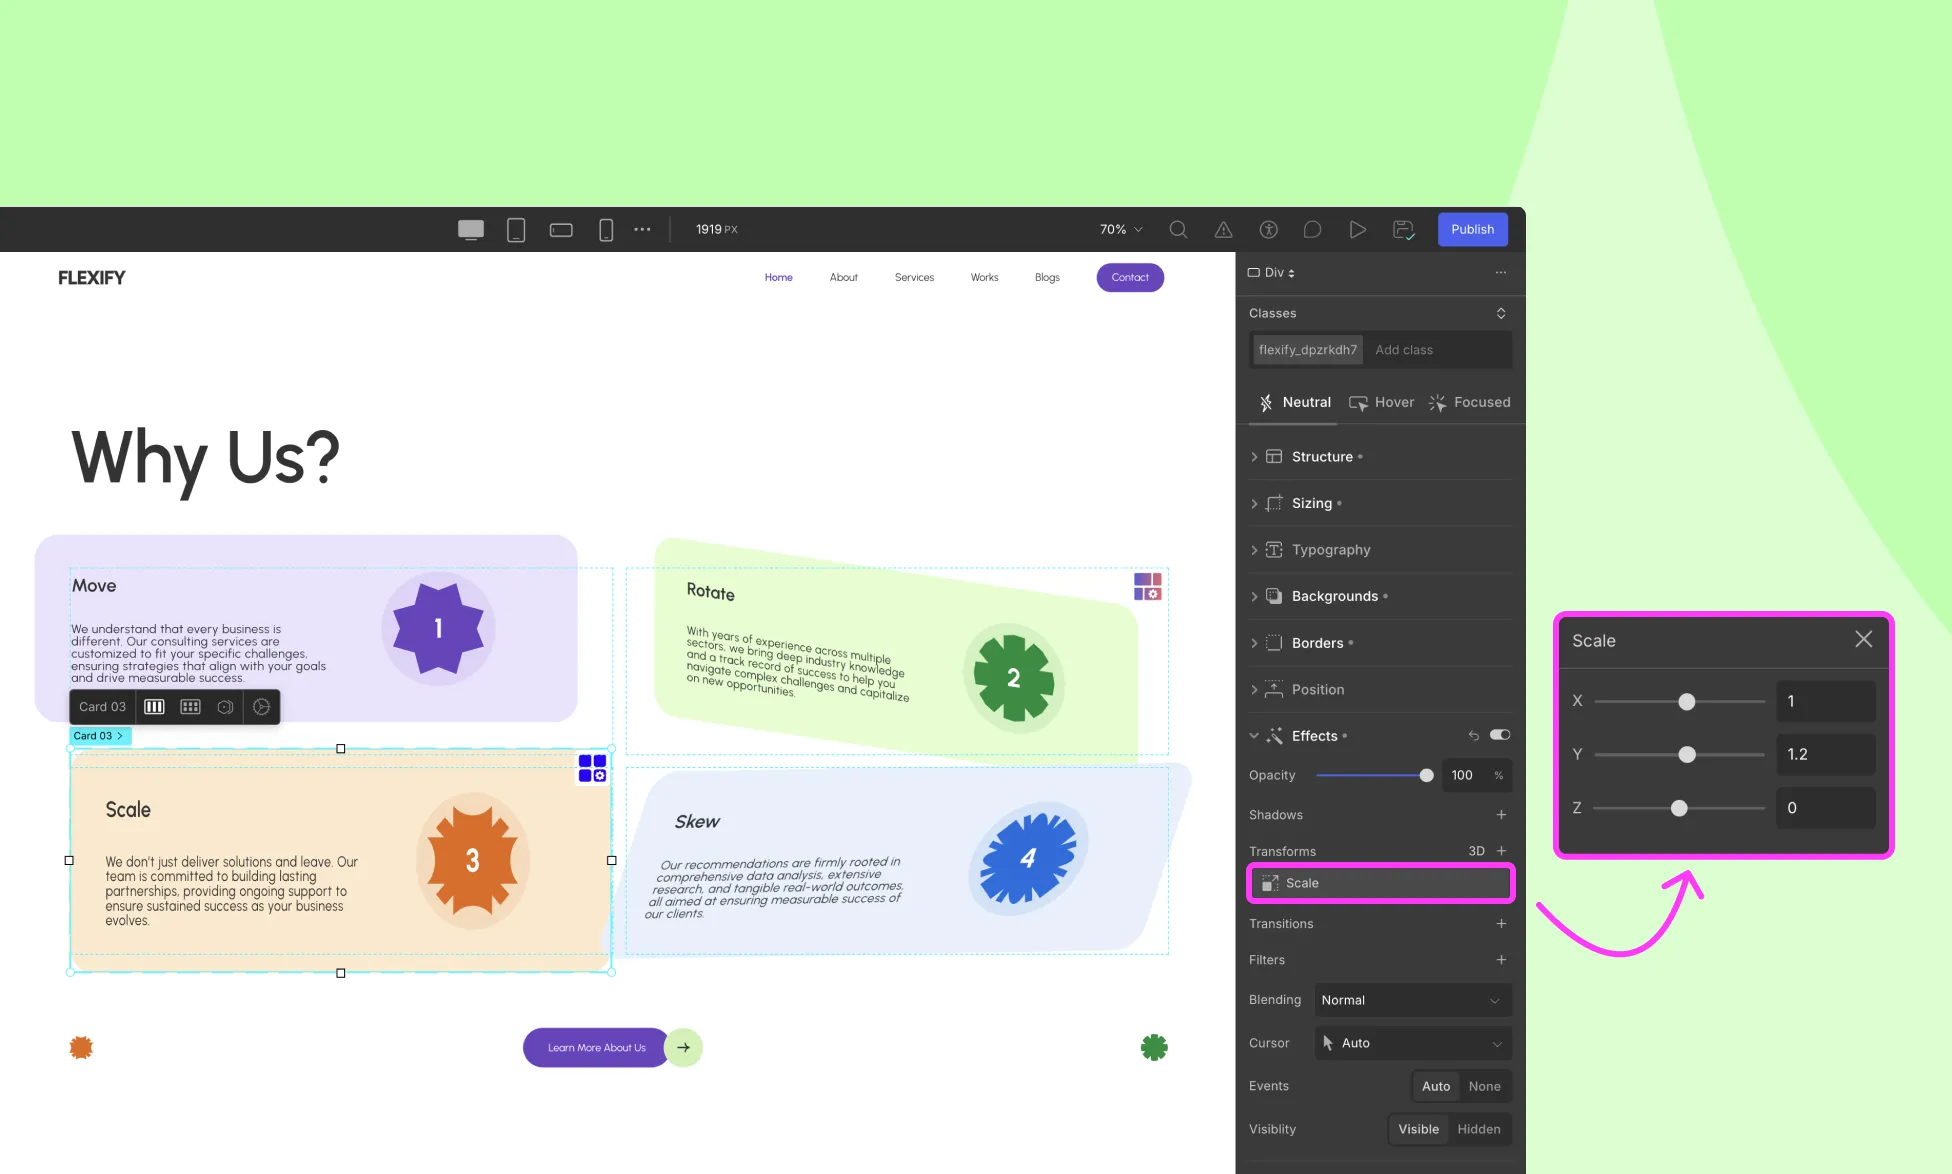The width and height of the screenshot is (1952, 1174).
Task: Add a transform with plus icon
Action: 1501,851
